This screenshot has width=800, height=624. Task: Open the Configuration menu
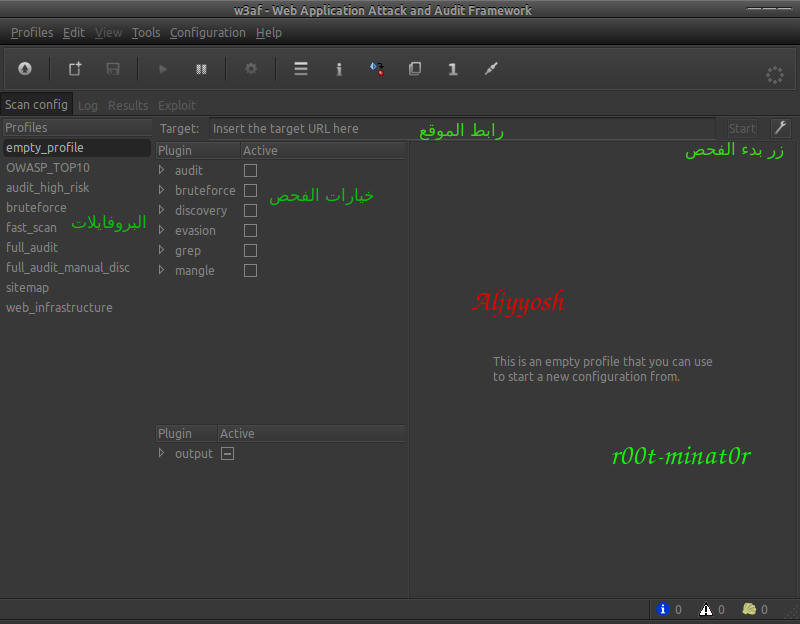pyautogui.click(x=208, y=33)
